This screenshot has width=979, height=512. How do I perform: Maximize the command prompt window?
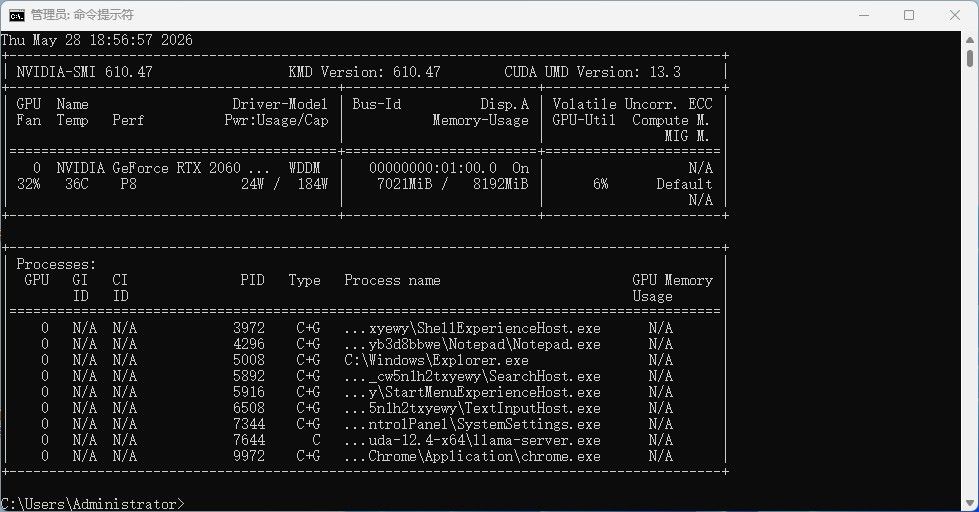pyautogui.click(x=909, y=15)
